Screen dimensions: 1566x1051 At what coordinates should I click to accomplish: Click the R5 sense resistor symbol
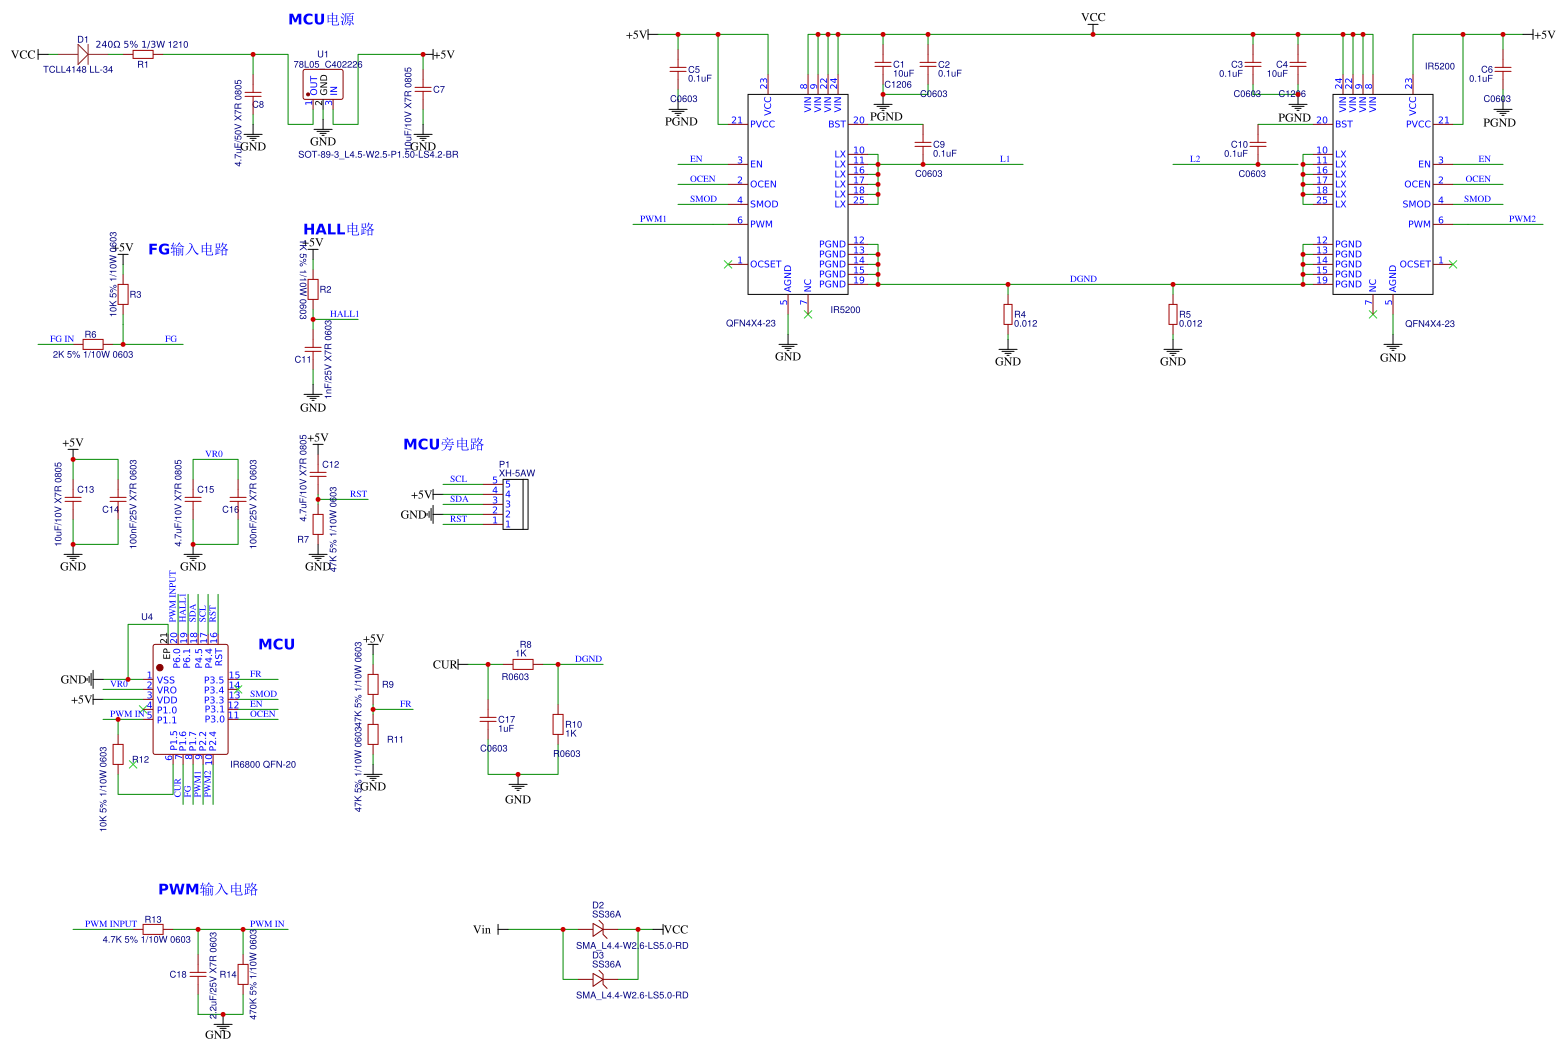(1173, 315)
